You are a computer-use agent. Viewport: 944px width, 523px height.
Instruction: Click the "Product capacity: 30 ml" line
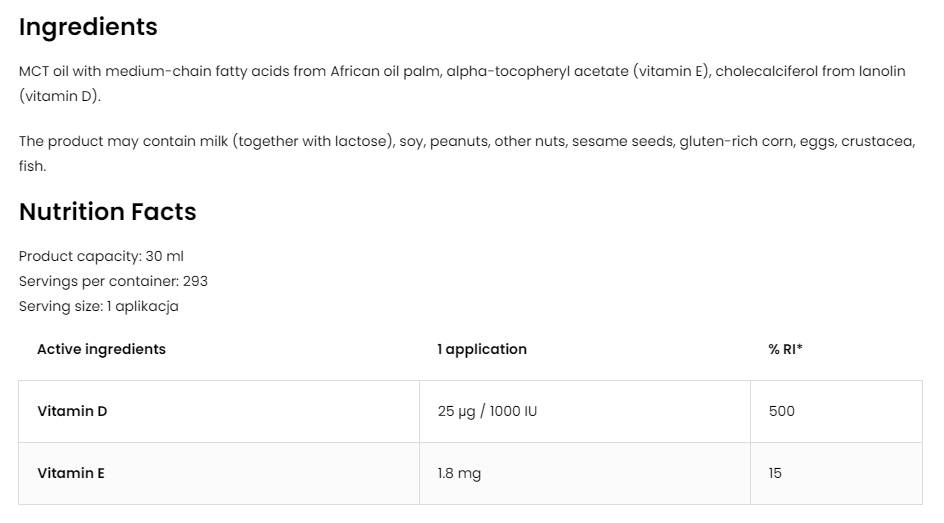click(x=101, y=256)
